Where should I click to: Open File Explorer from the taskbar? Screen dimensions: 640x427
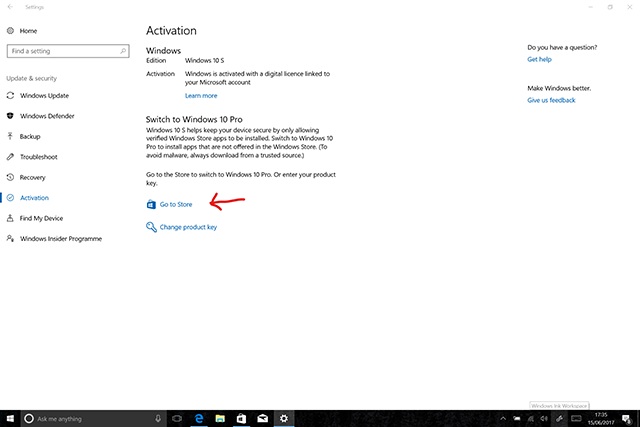tap(220, 418)
